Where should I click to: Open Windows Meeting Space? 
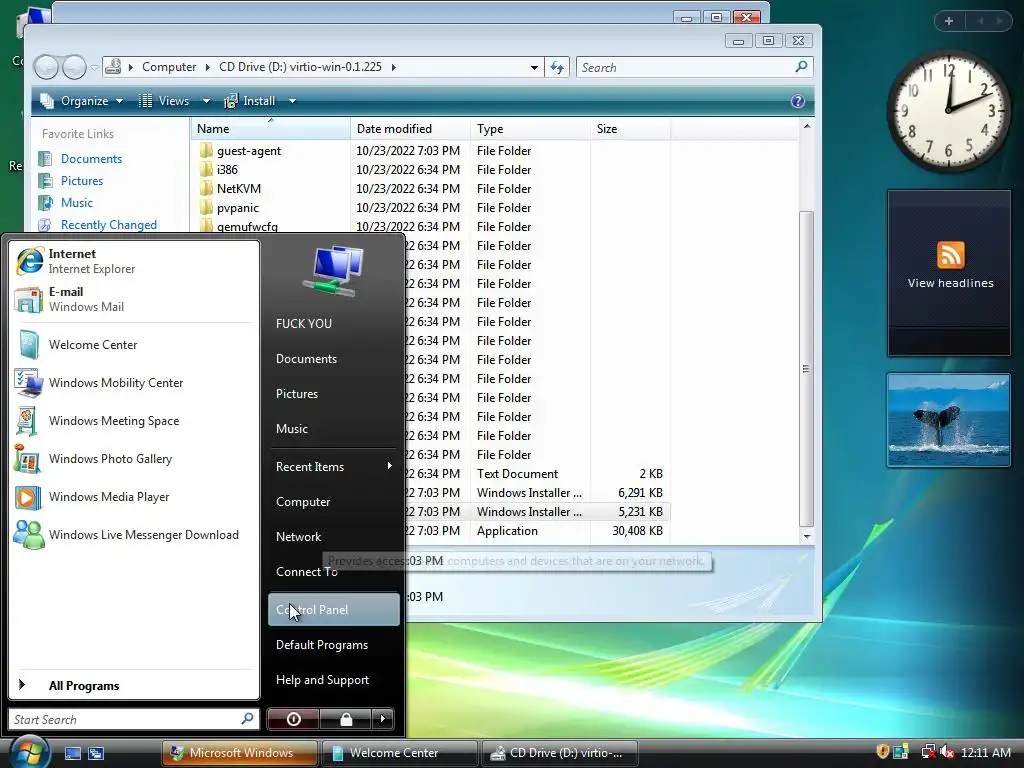(x=134, y=421)
